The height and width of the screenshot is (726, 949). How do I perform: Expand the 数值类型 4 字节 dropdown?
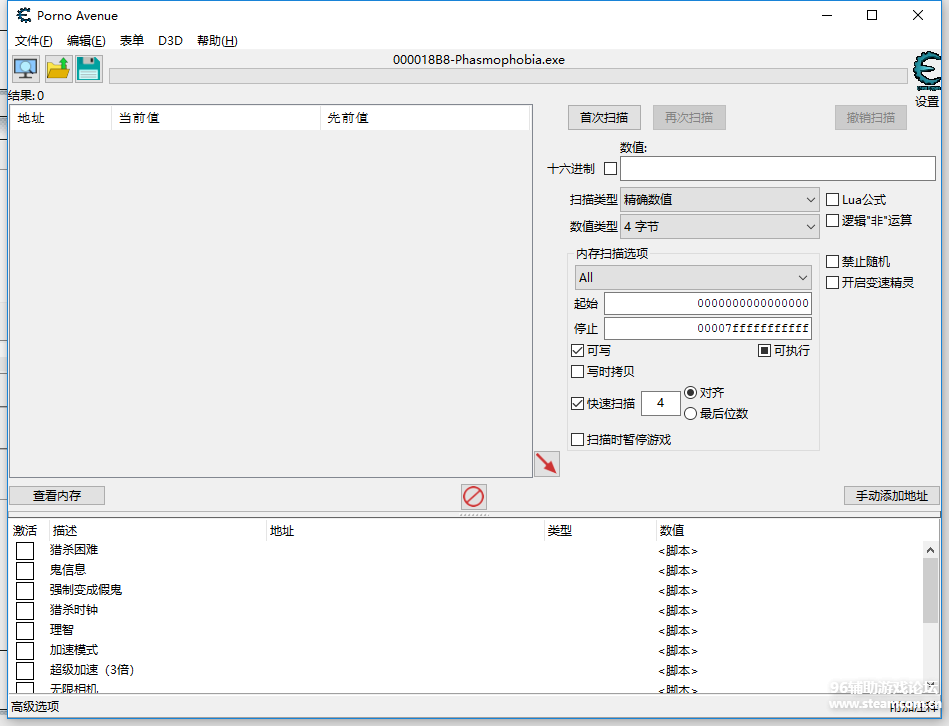pyautogui.click(x=719, y=227)
